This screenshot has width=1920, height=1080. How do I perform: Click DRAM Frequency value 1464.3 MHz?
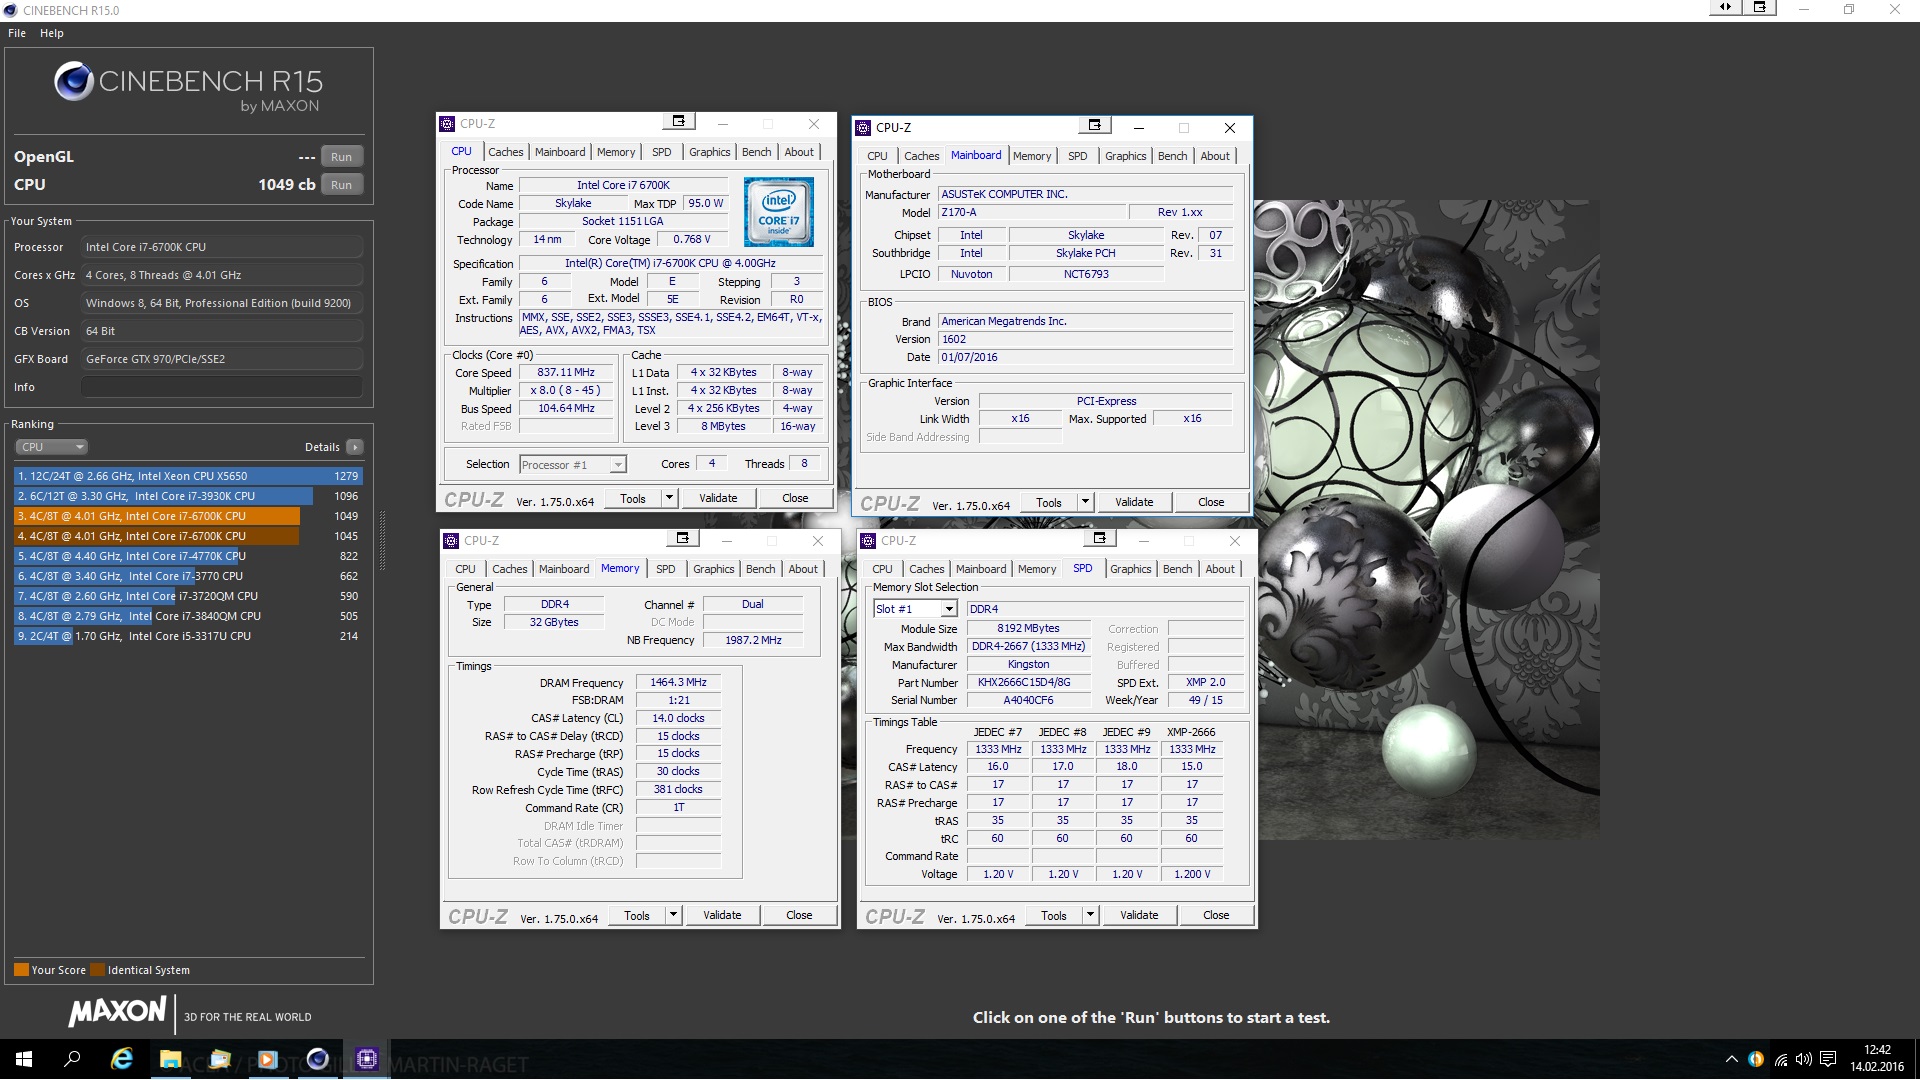(678, 683)
